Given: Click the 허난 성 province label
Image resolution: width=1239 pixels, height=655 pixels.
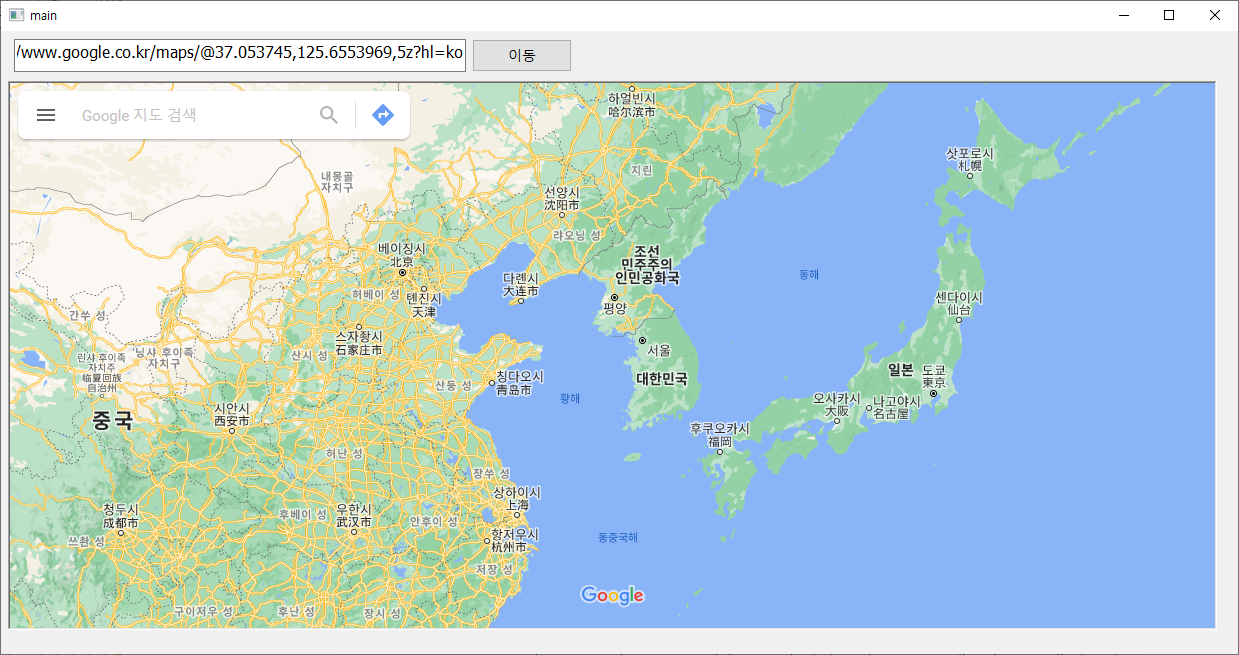Looking at the screenshot, I should pyautogui.click(x=344, y=454).
